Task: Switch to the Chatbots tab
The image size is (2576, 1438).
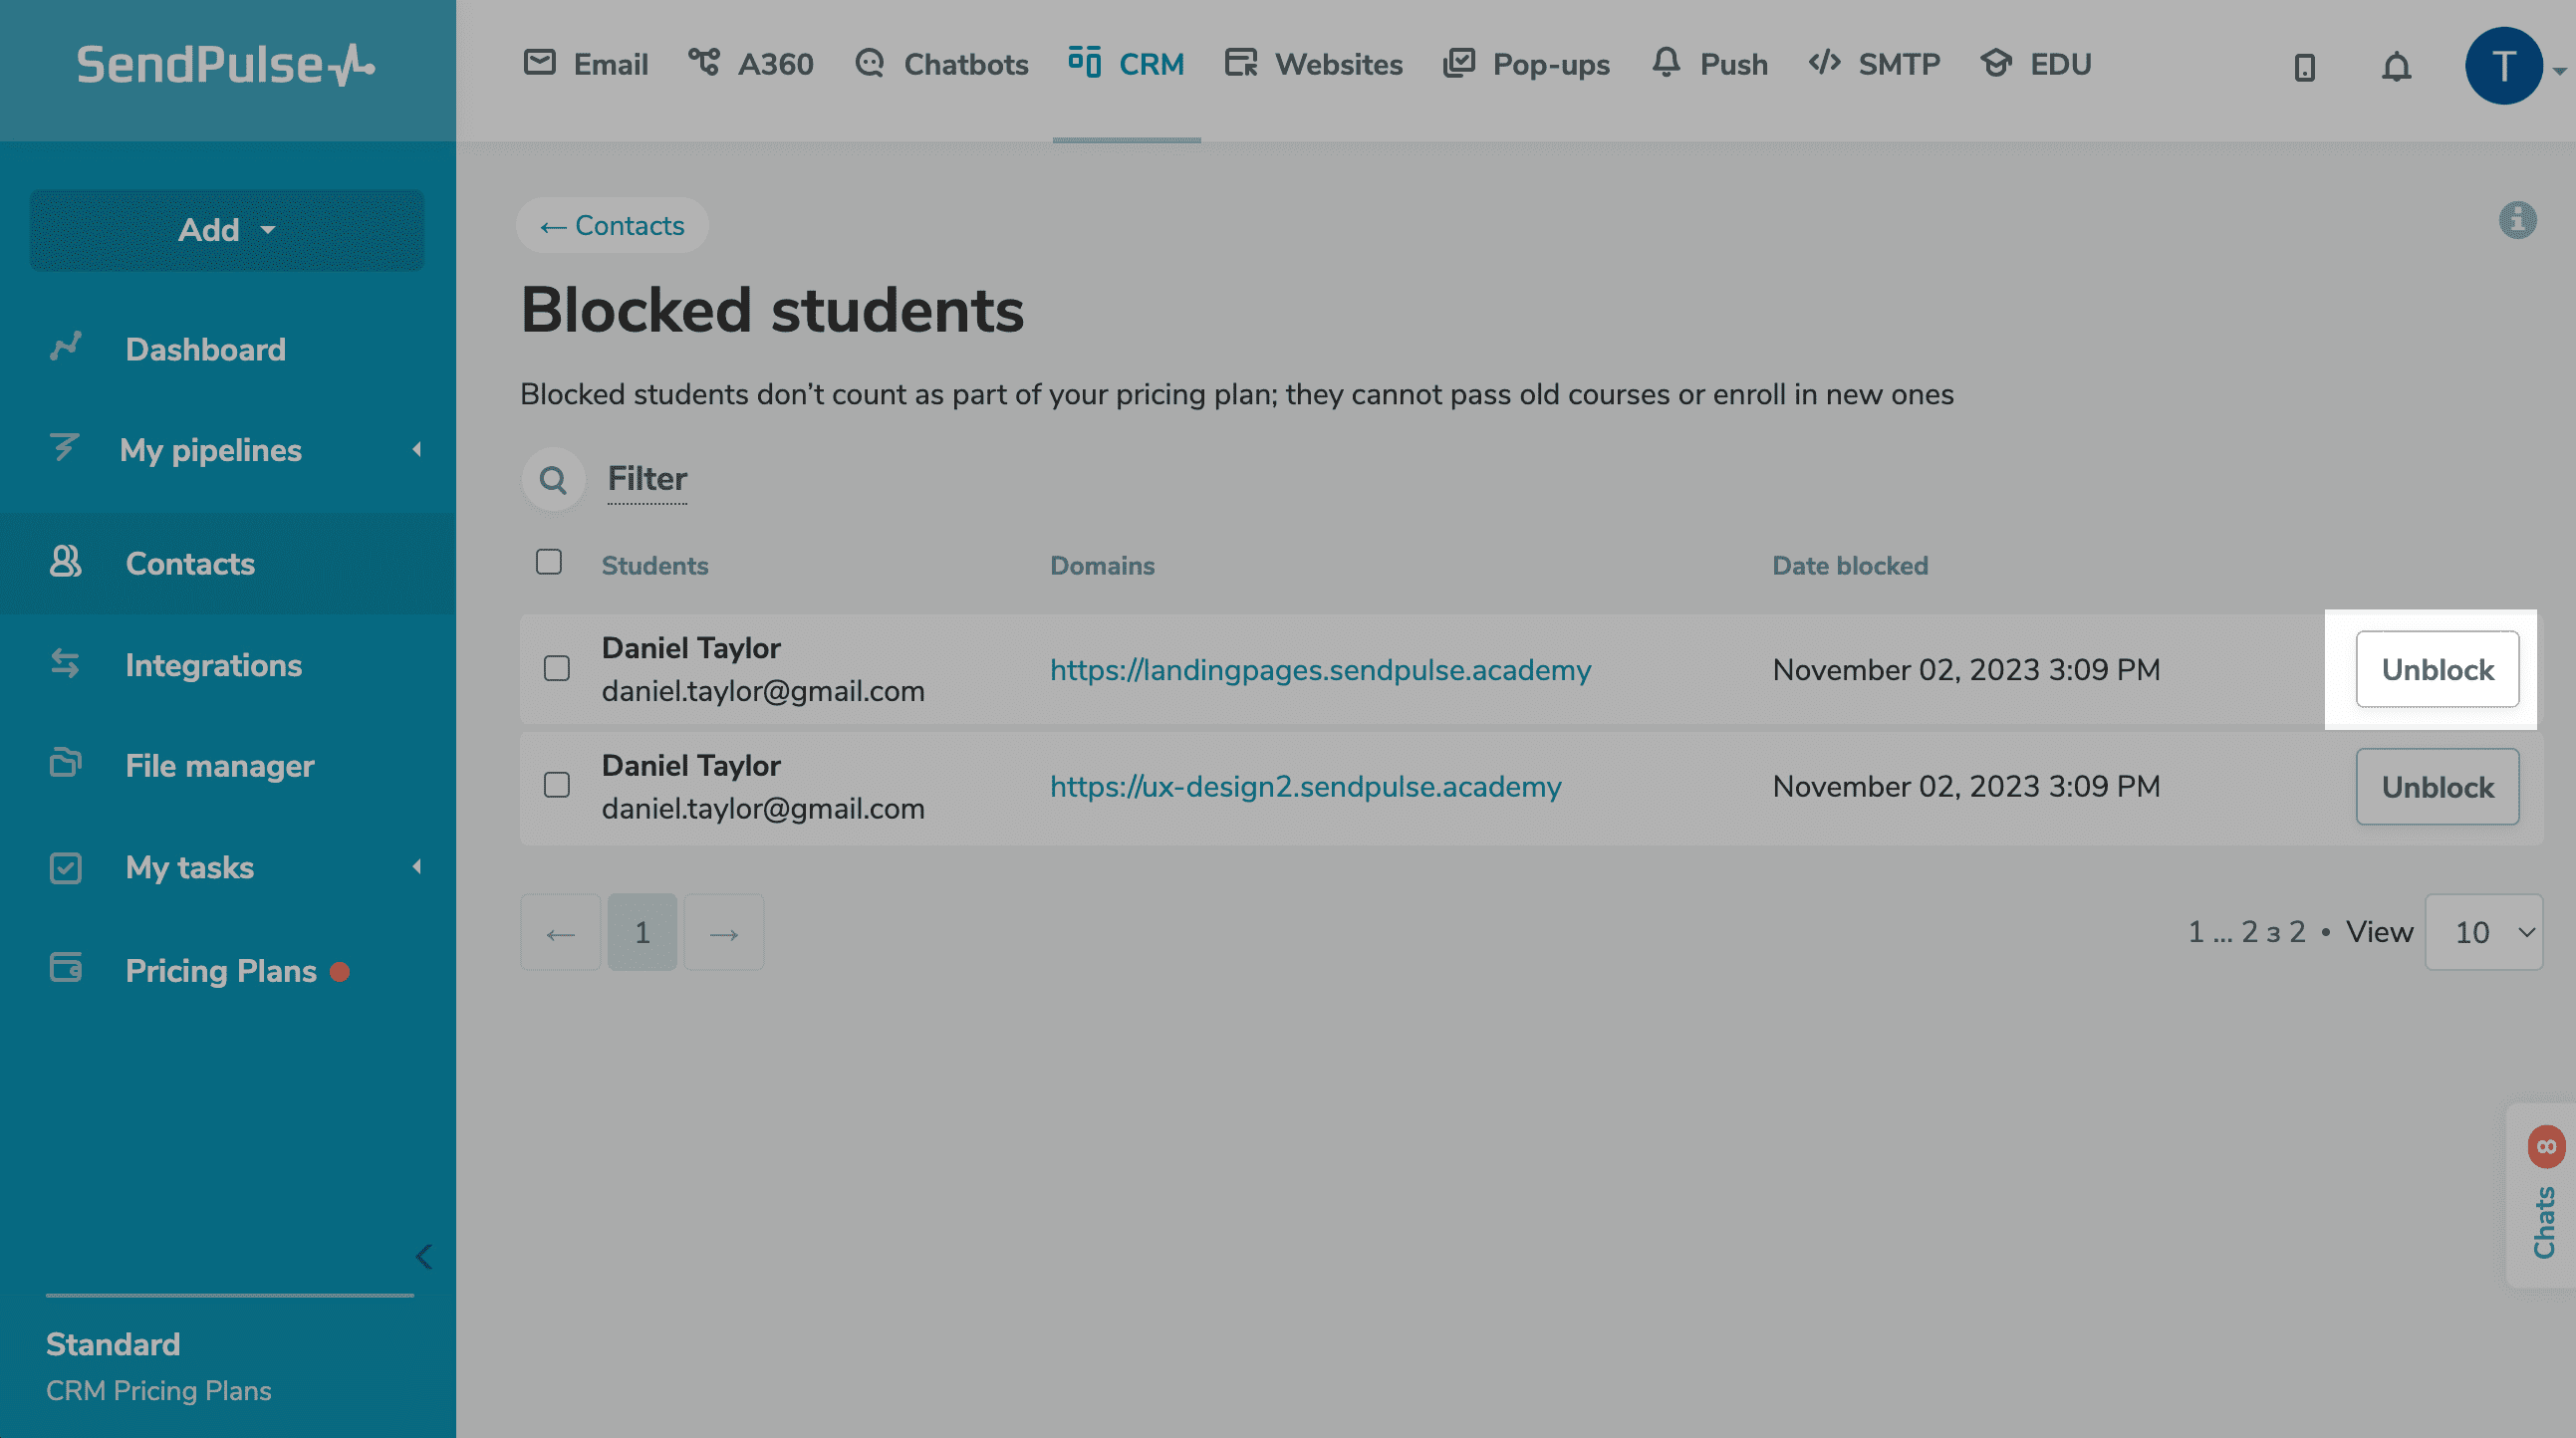Action: coord(942,65)
